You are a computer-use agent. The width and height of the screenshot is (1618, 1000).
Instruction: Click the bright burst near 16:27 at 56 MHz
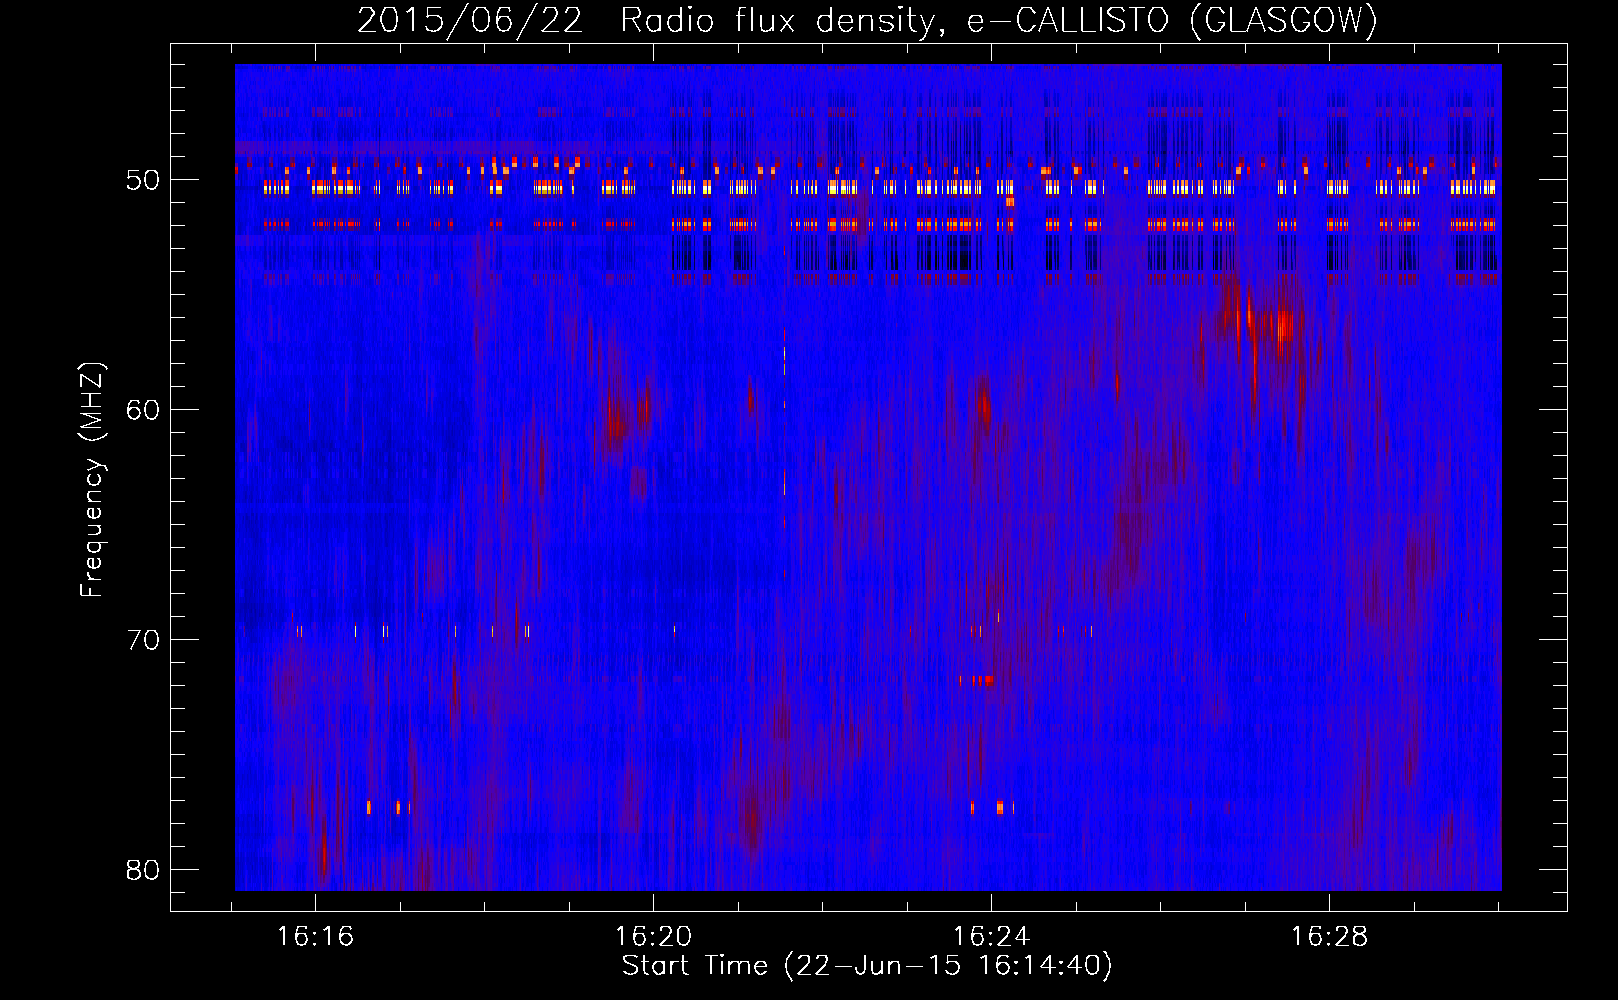tap(1282, 328)
